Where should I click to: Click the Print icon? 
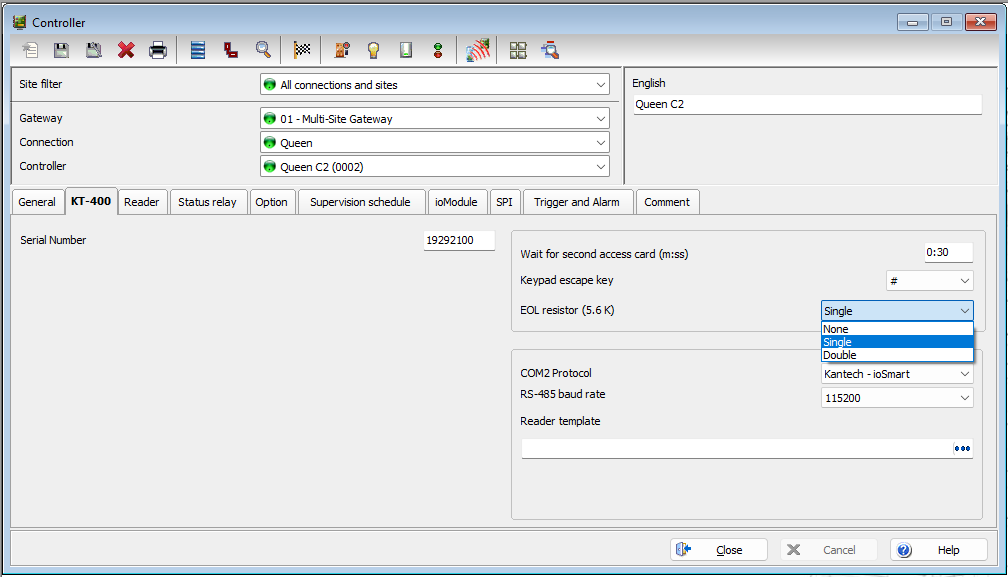point(158,50)
